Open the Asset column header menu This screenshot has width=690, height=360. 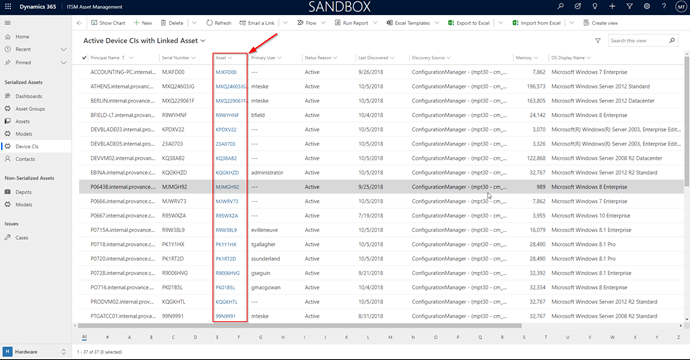tap(224, 58)
